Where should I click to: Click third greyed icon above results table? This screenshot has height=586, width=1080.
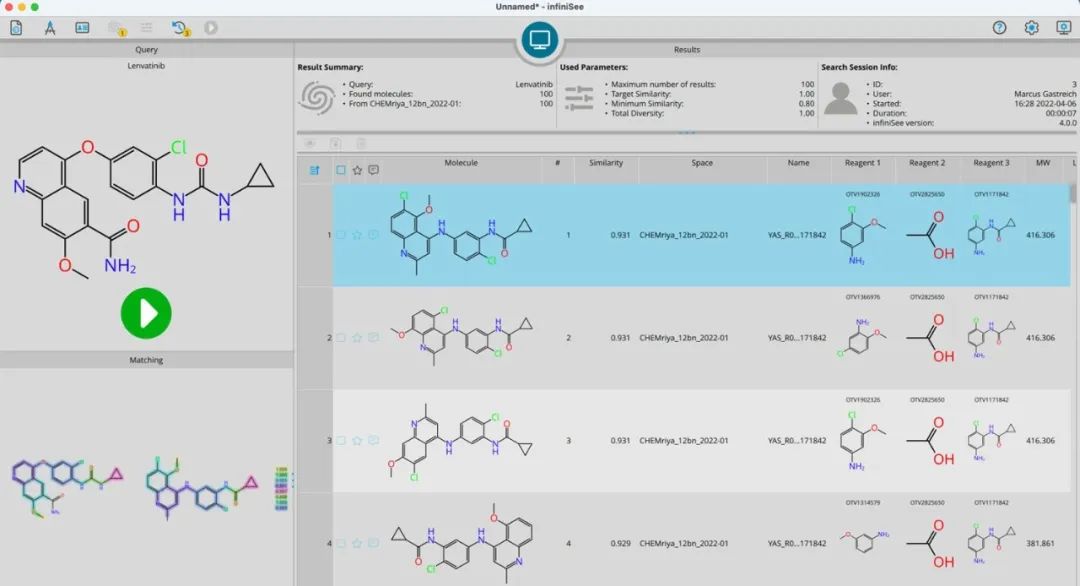point(361,143)
